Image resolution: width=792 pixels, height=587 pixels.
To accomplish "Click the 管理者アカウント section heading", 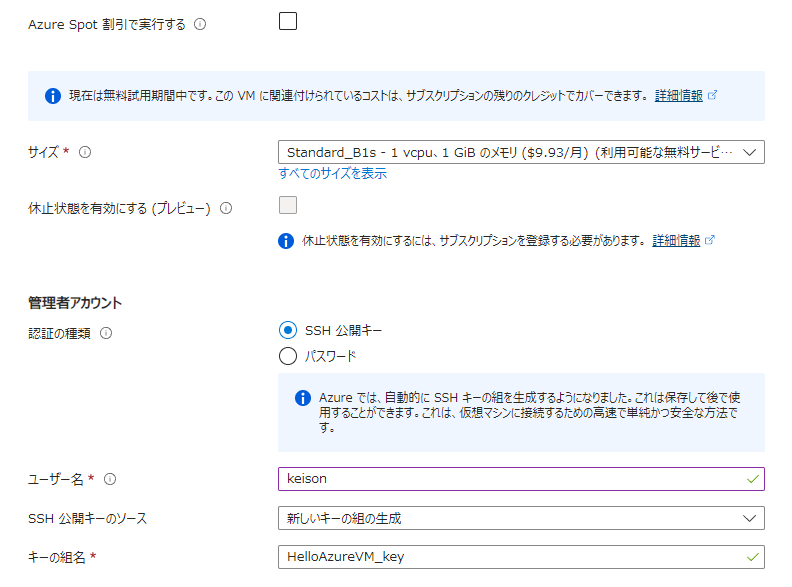I will 75,303.
